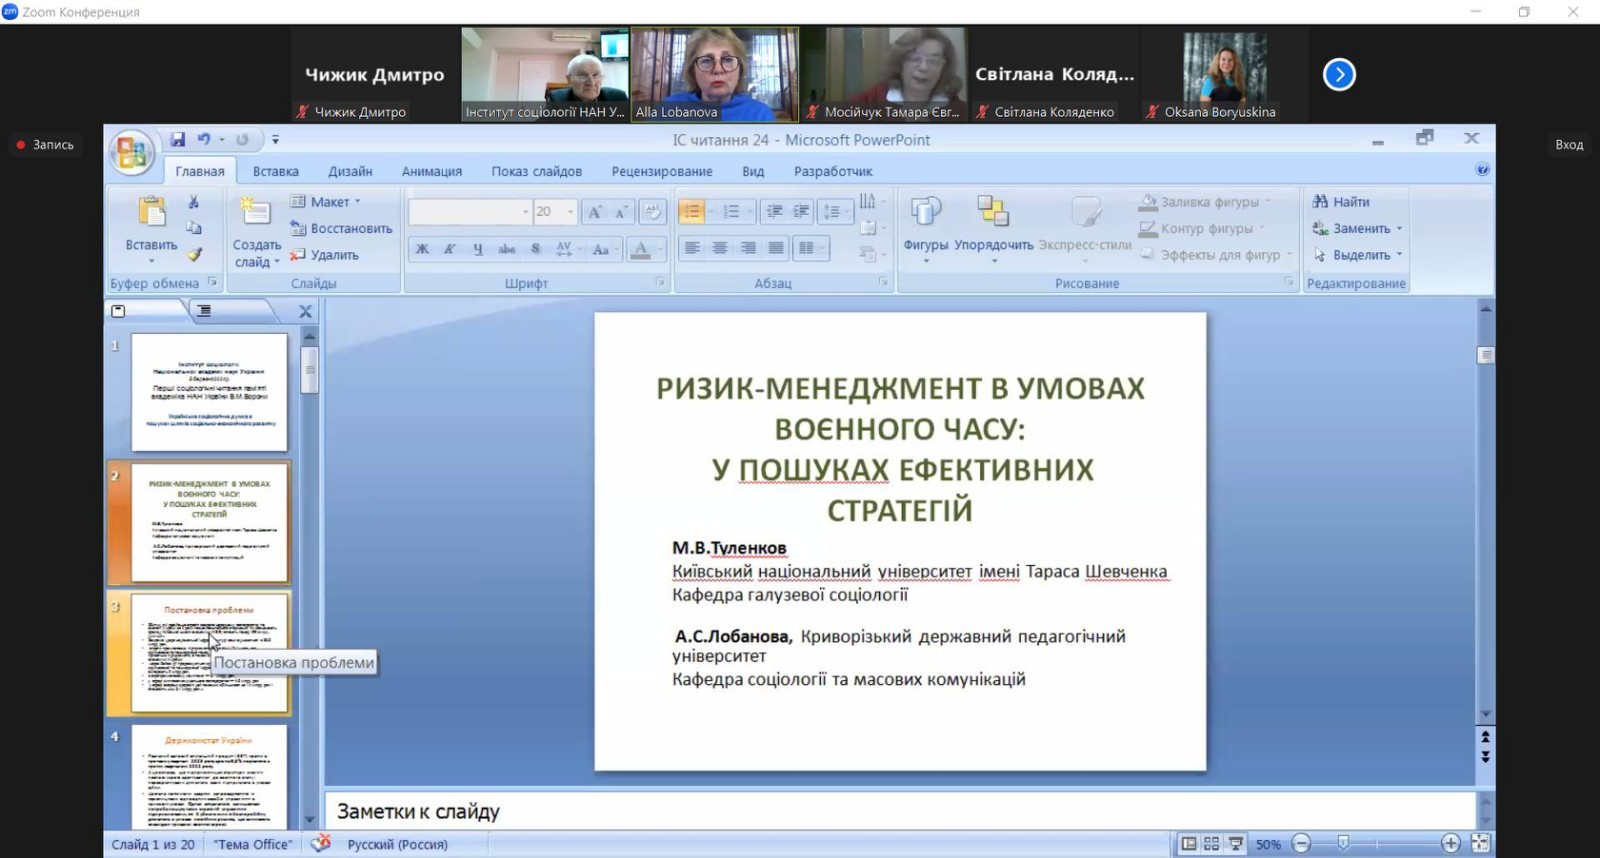The image size is (1600, 858).
Task: Open the Дизайн ribbon tab
Action: pyautogui.click(x=350, y=171)
